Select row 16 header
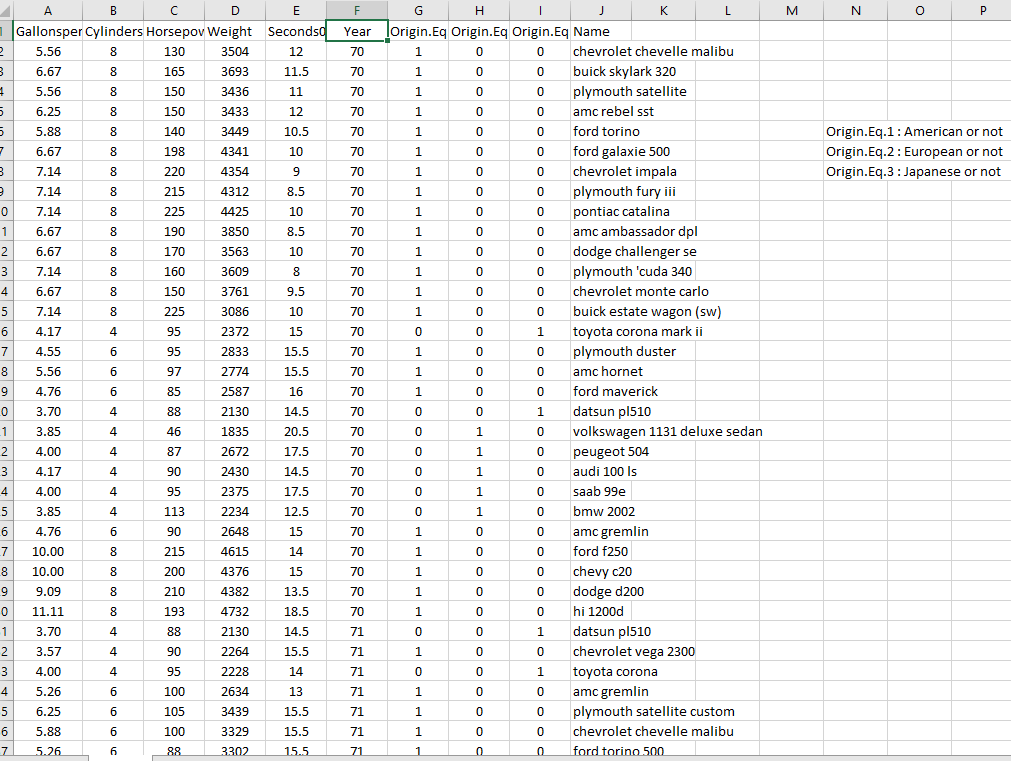The width and height of the screenshot is (1011, 761). pyautogui.click(x=5, y=331)
